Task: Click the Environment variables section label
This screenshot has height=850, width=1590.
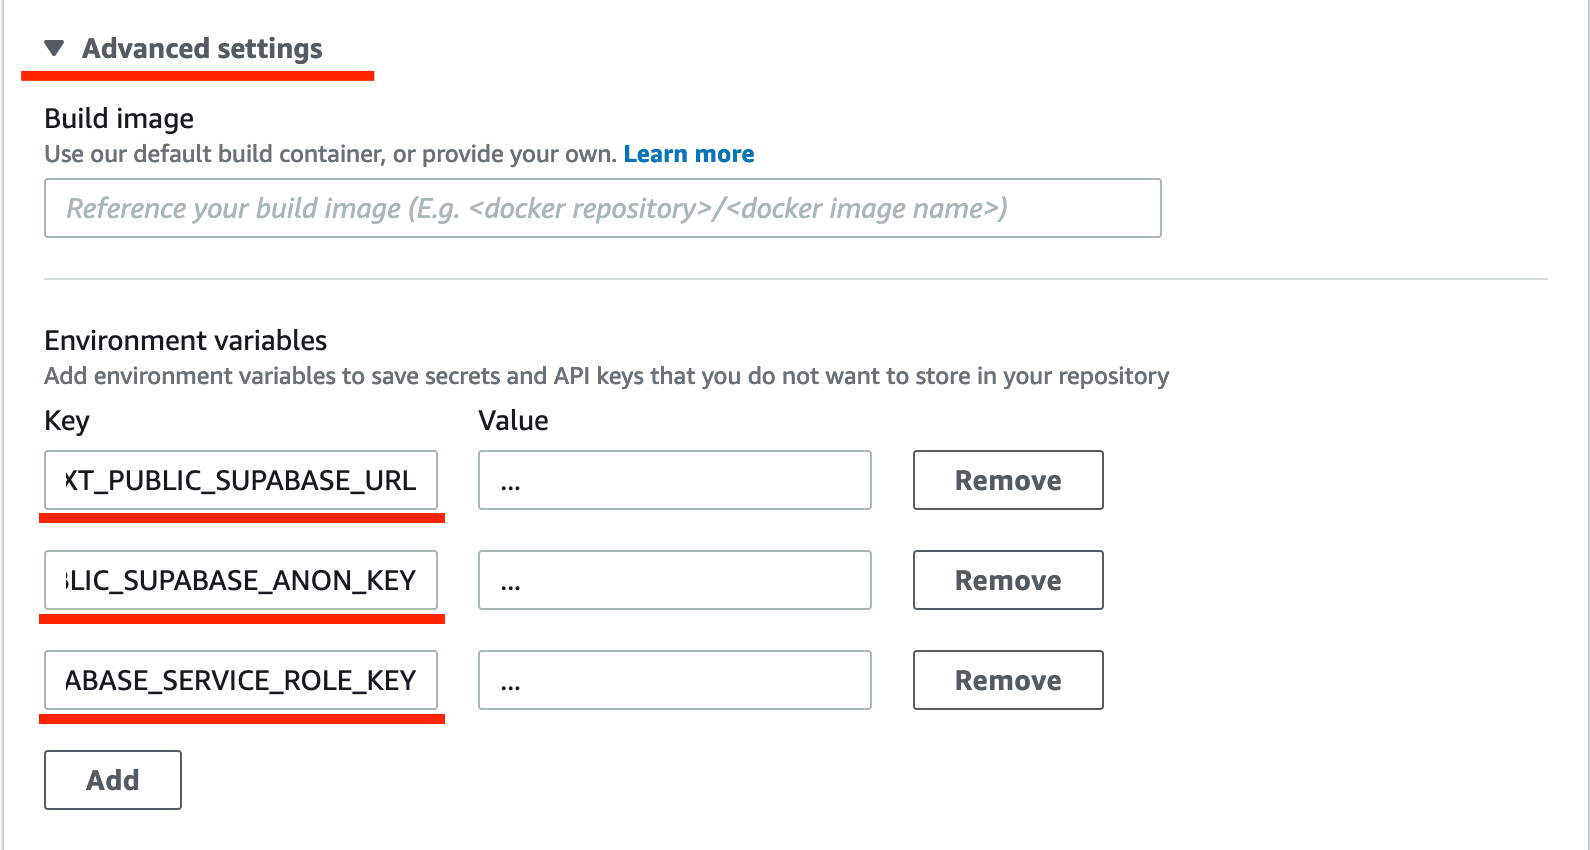Action: (184, 340)
